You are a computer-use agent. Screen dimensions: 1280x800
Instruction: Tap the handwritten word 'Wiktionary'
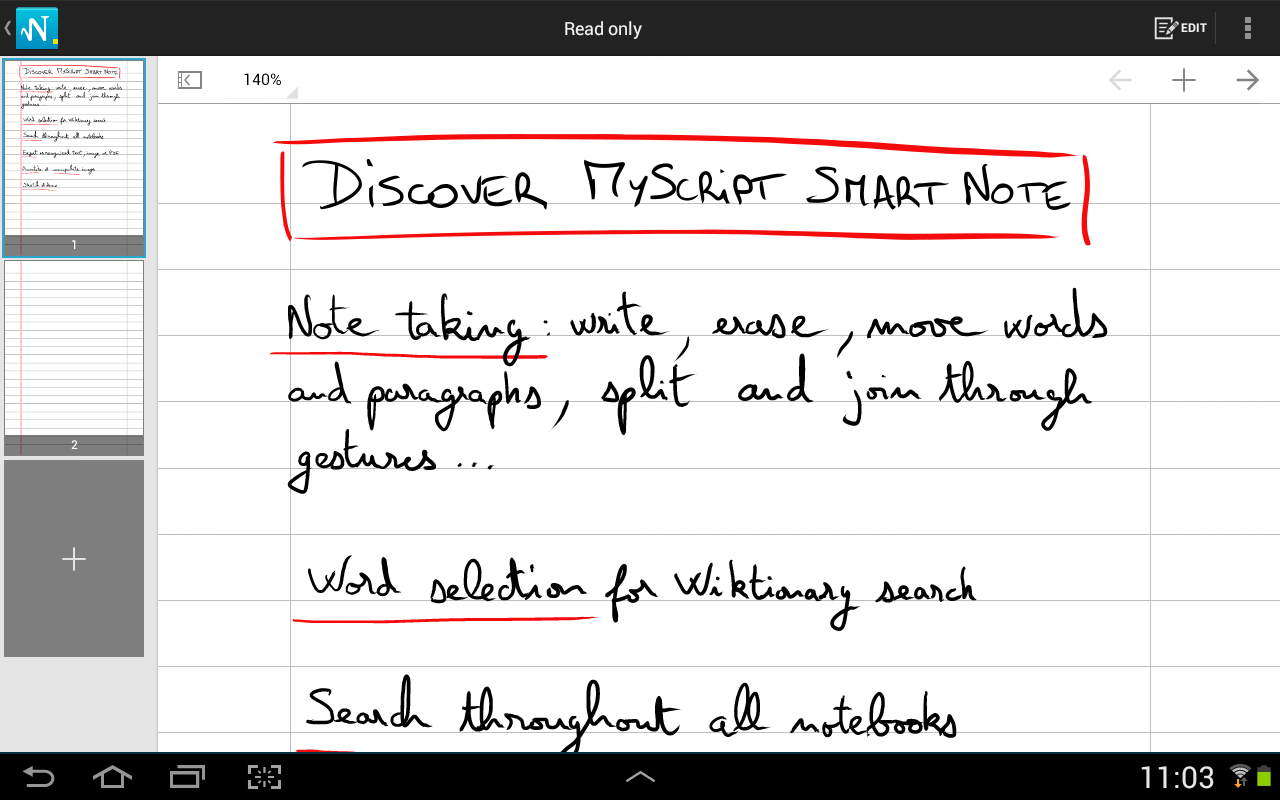(765, 590)
